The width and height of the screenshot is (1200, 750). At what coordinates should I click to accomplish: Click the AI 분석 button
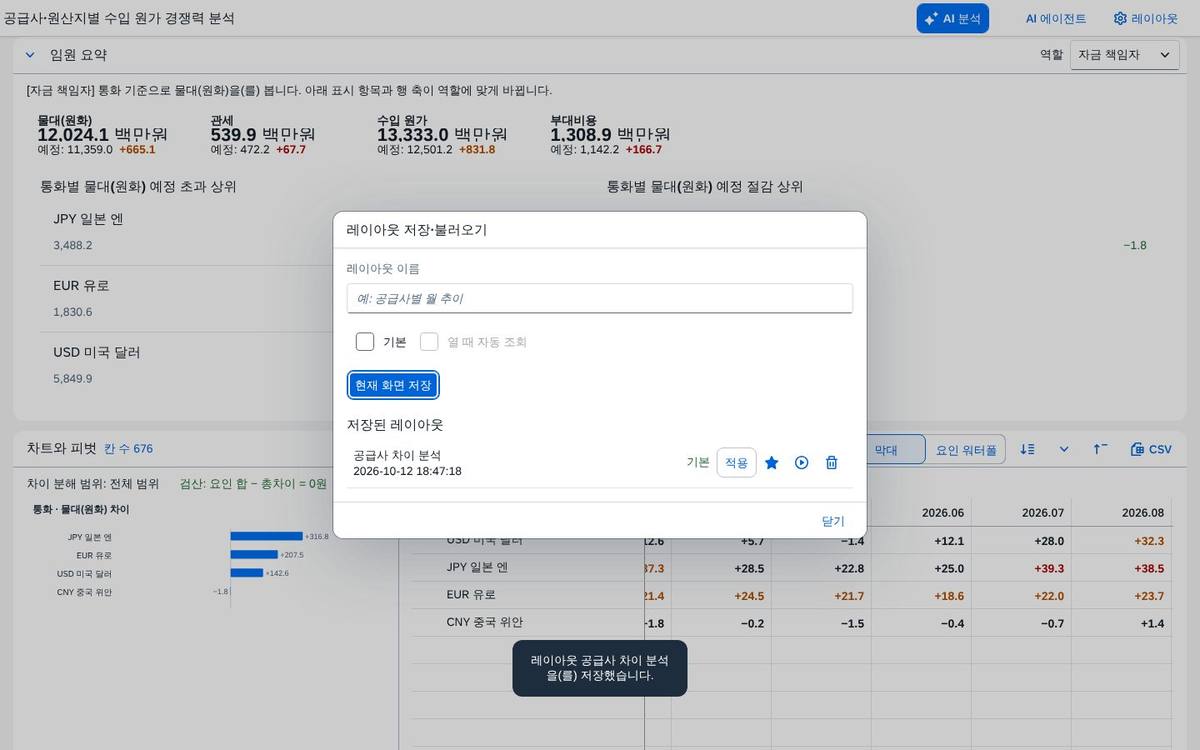click(952, 18)
